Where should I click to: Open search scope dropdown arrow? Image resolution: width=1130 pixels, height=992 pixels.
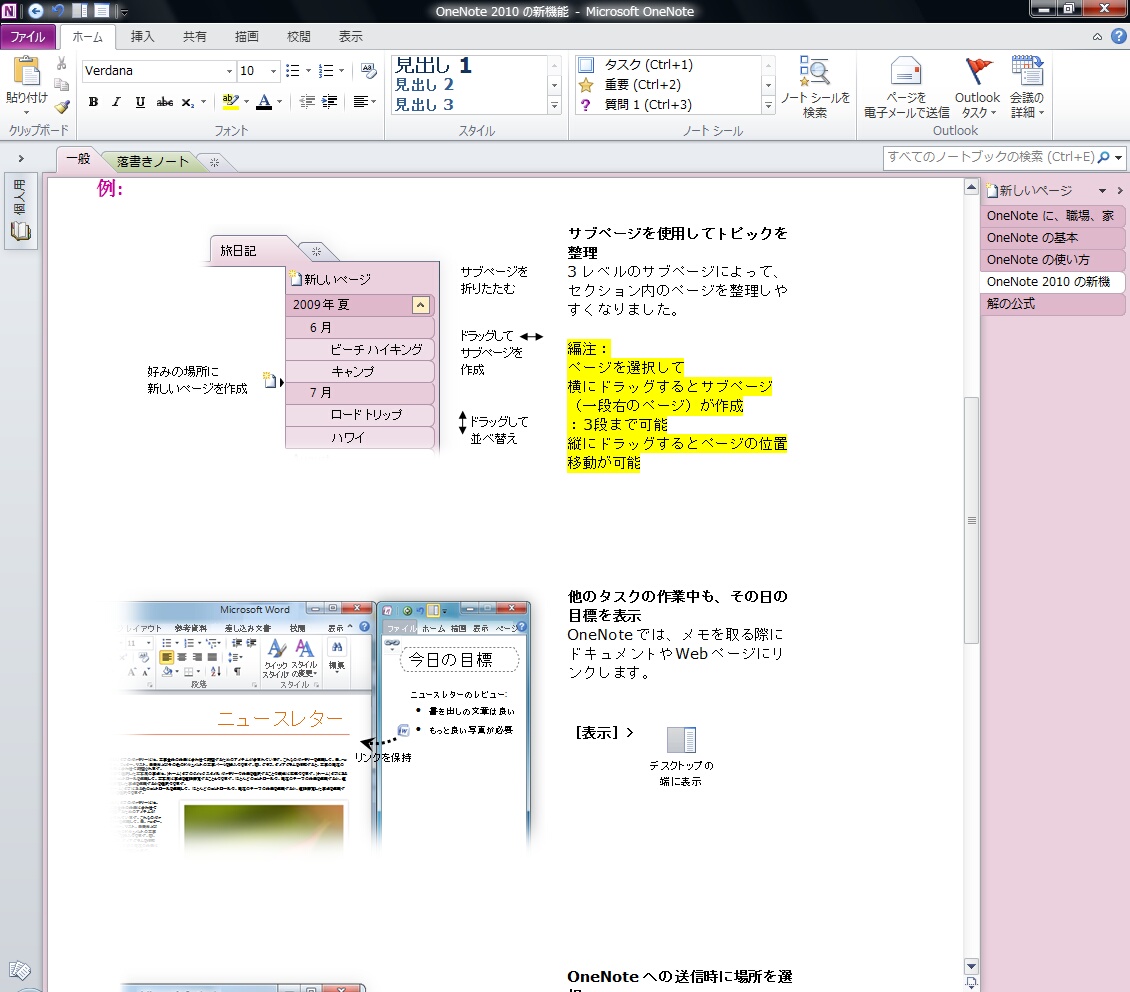click(1118, 157)
